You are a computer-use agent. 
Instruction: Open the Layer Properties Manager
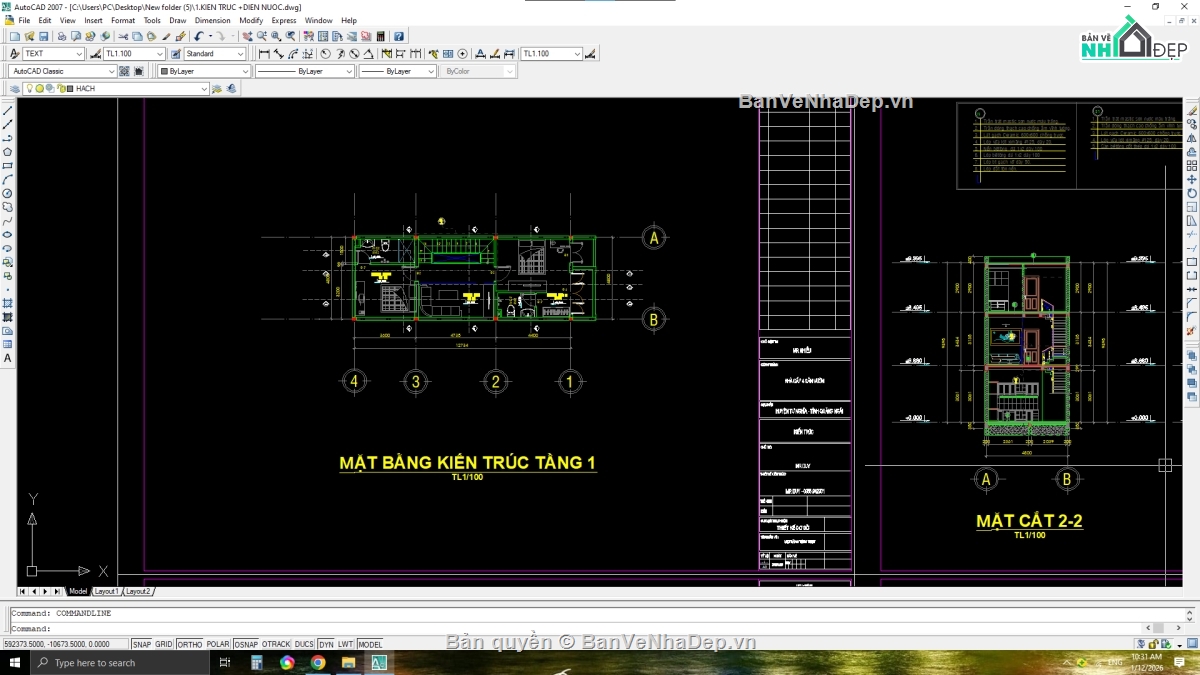tap(17, 88)
